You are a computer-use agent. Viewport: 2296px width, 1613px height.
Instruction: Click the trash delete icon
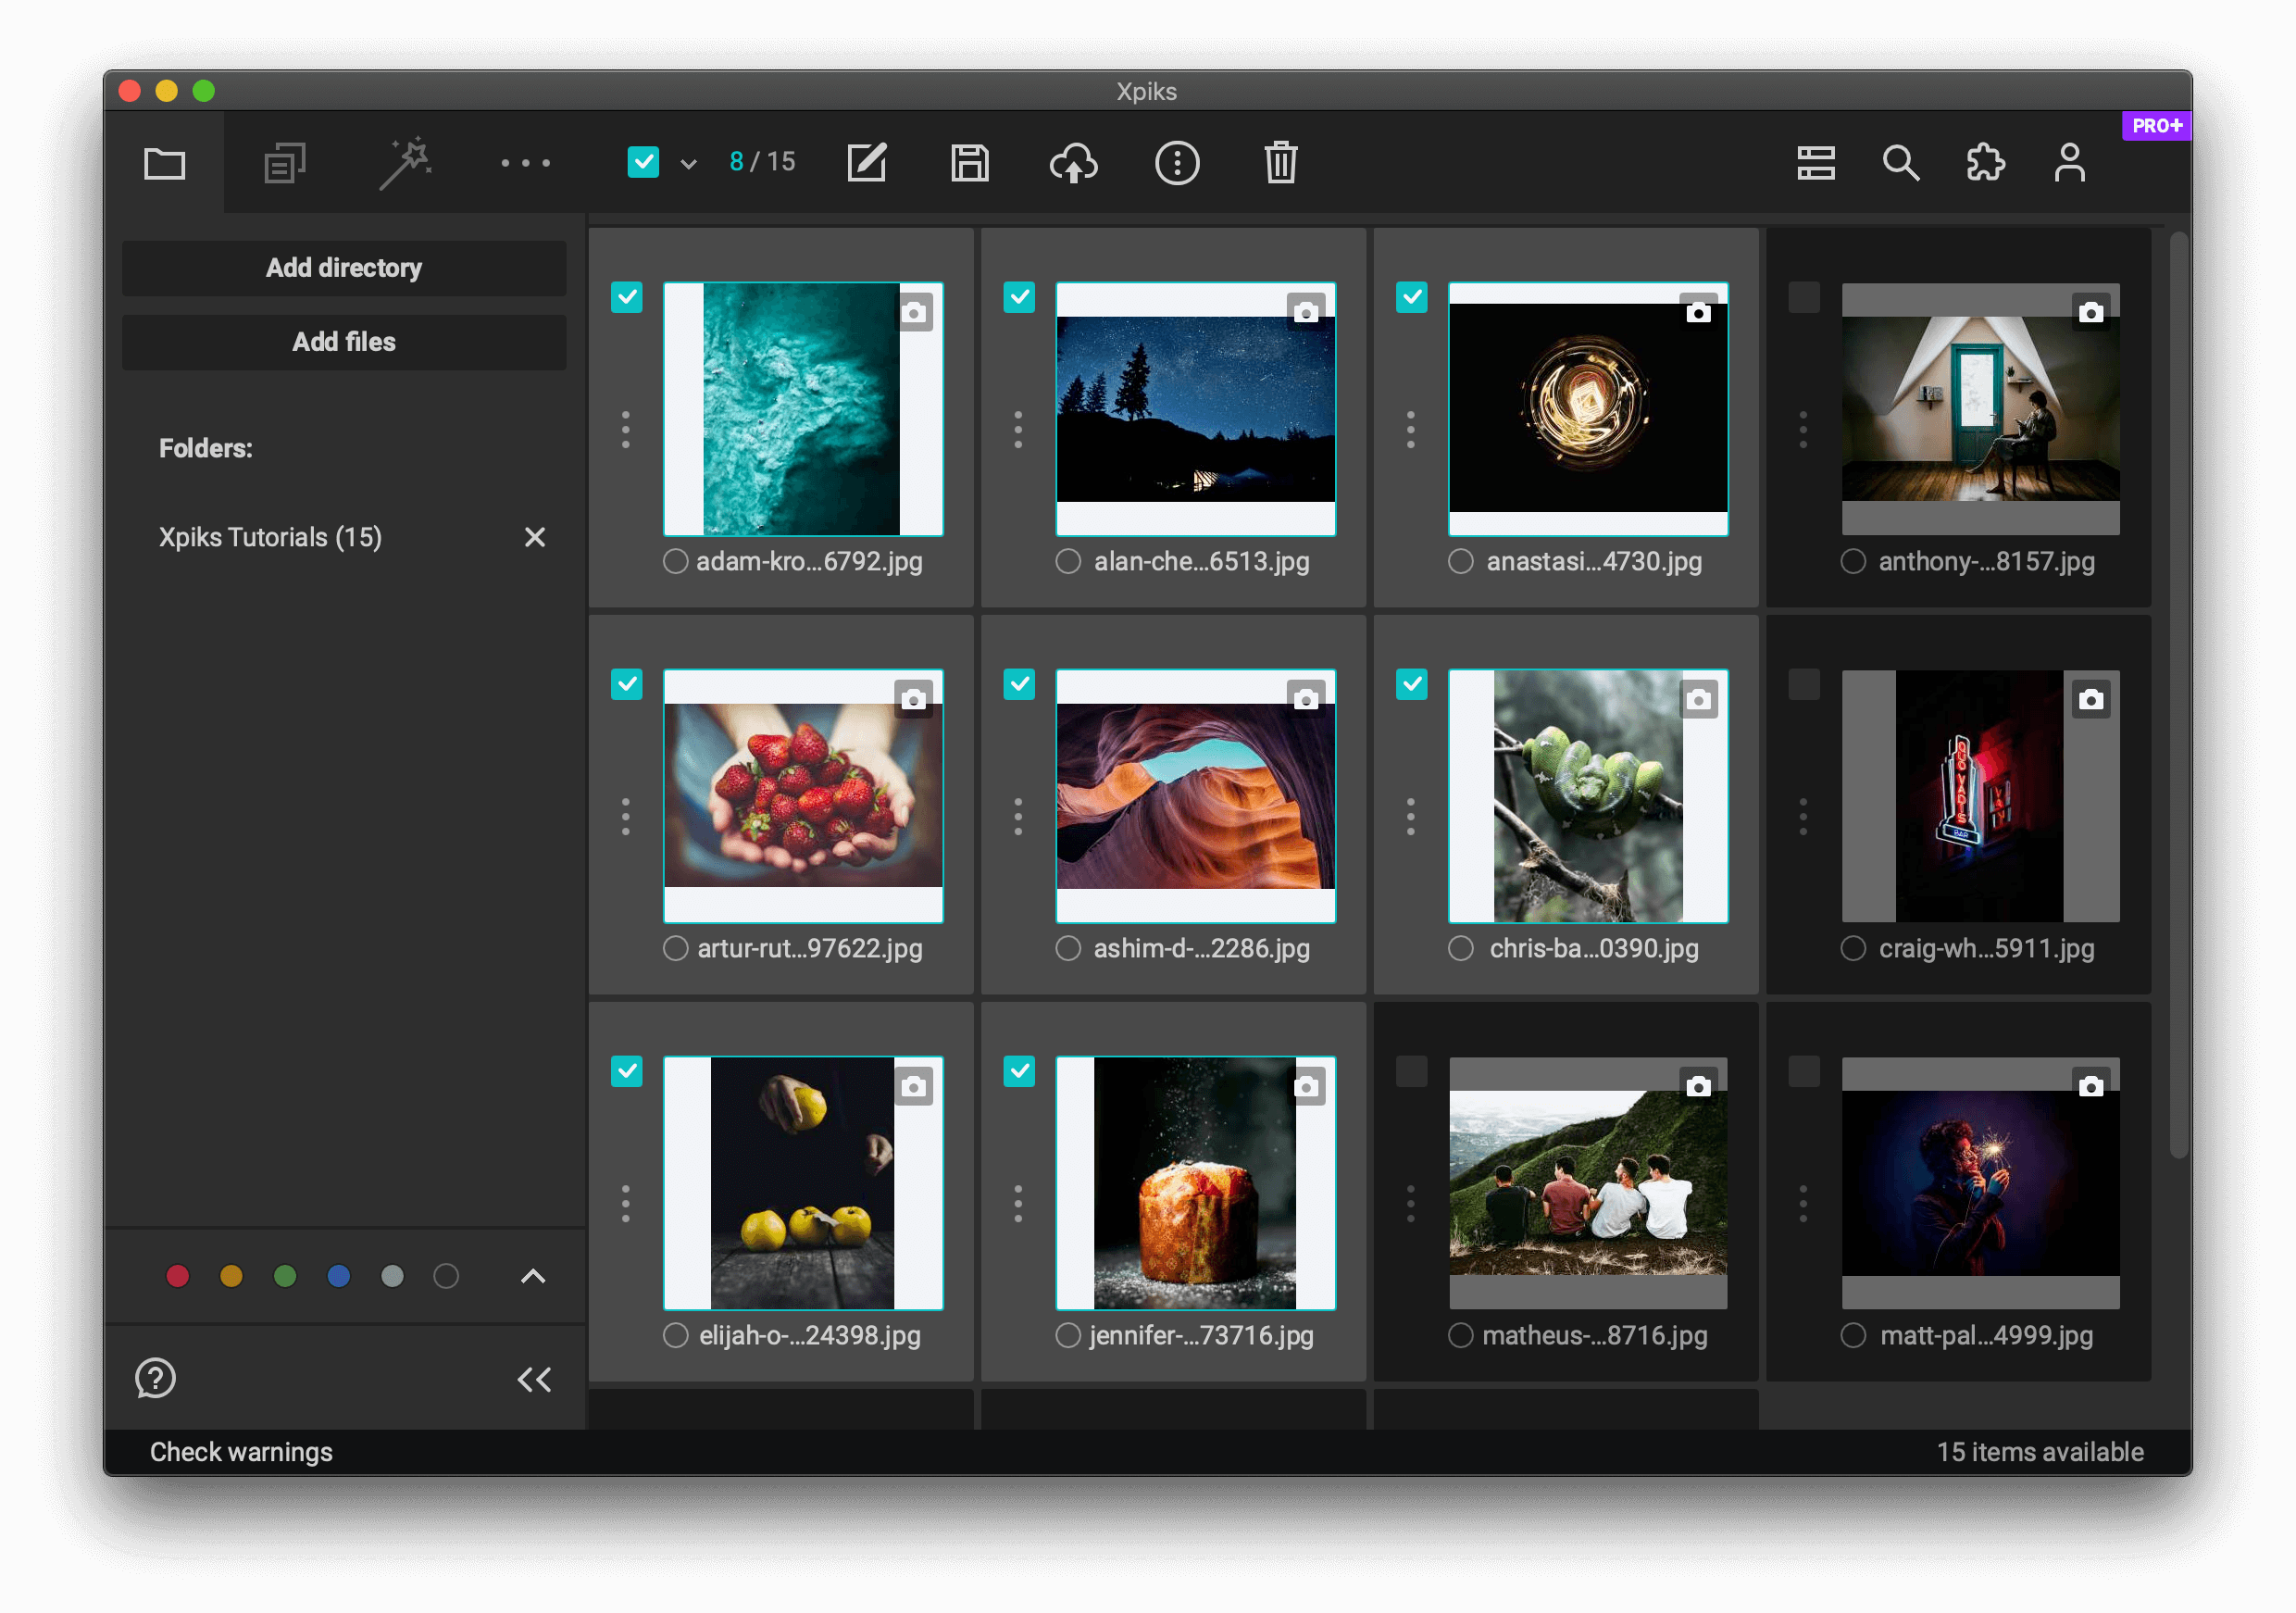point(1280,163)
